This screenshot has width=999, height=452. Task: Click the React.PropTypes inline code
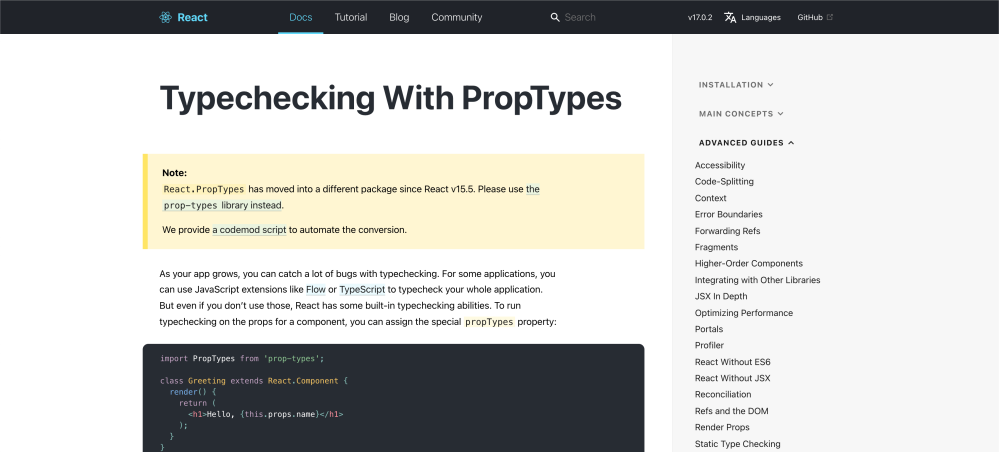coord(205,189)
